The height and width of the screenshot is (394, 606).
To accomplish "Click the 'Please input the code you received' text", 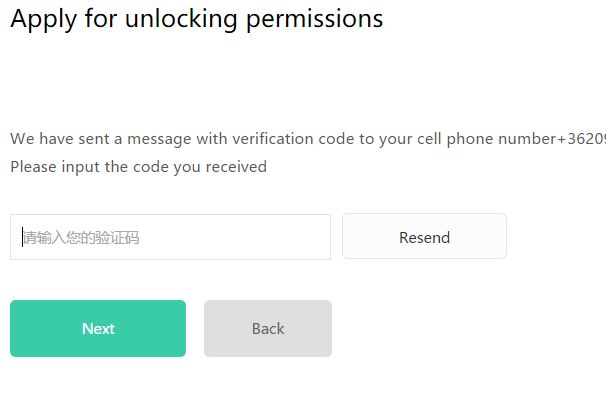I will coord(138,167).
